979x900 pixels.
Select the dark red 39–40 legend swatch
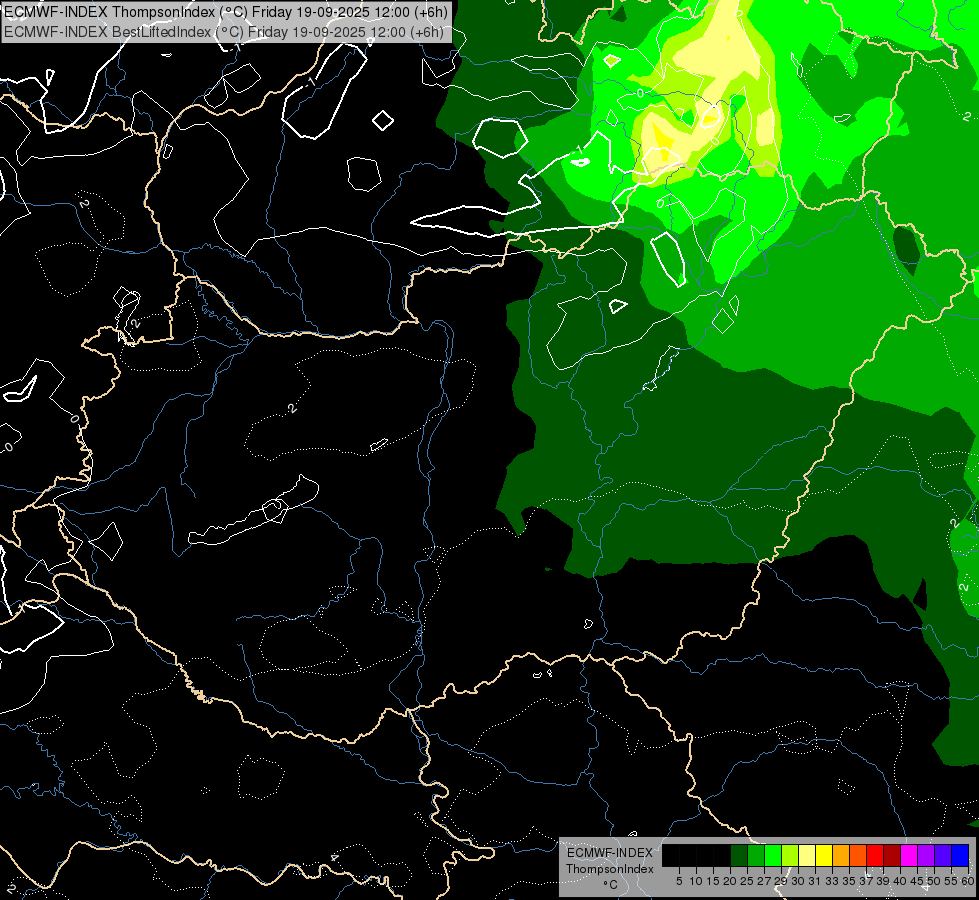coord(892,855)
